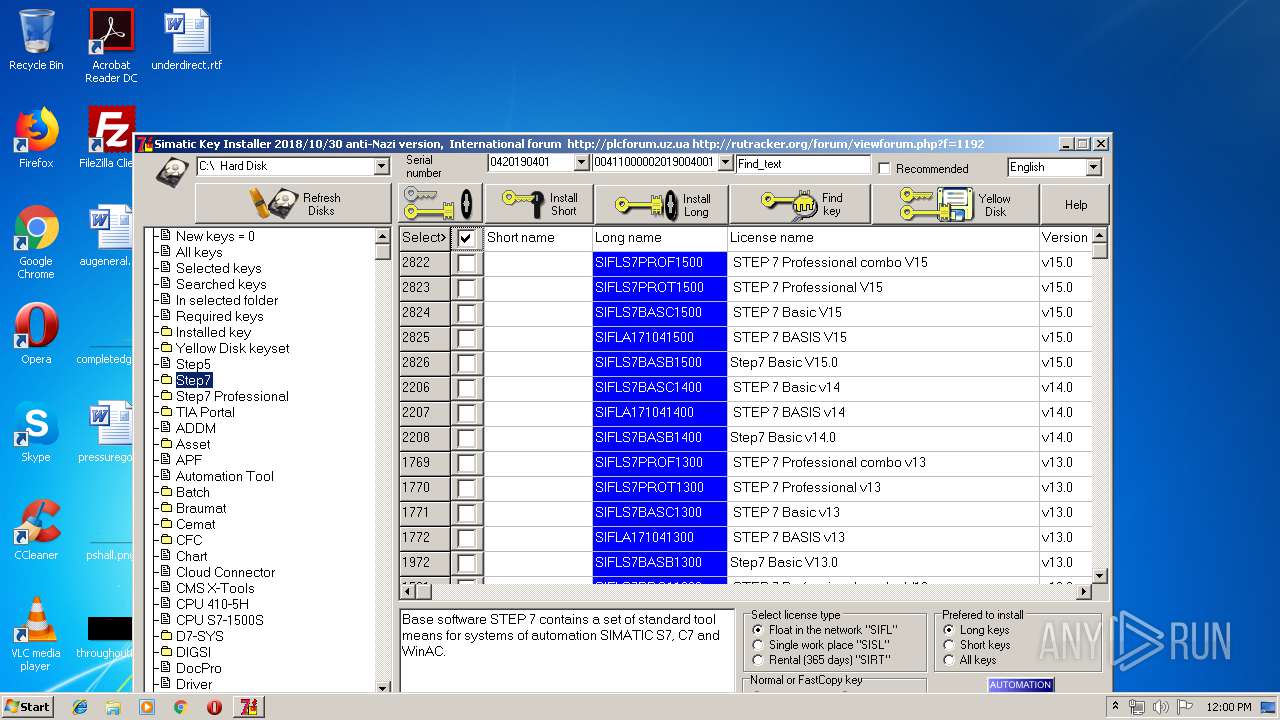Open the Installed key folder
Viewport: 1280px width, 720px height.
point(213,332)
